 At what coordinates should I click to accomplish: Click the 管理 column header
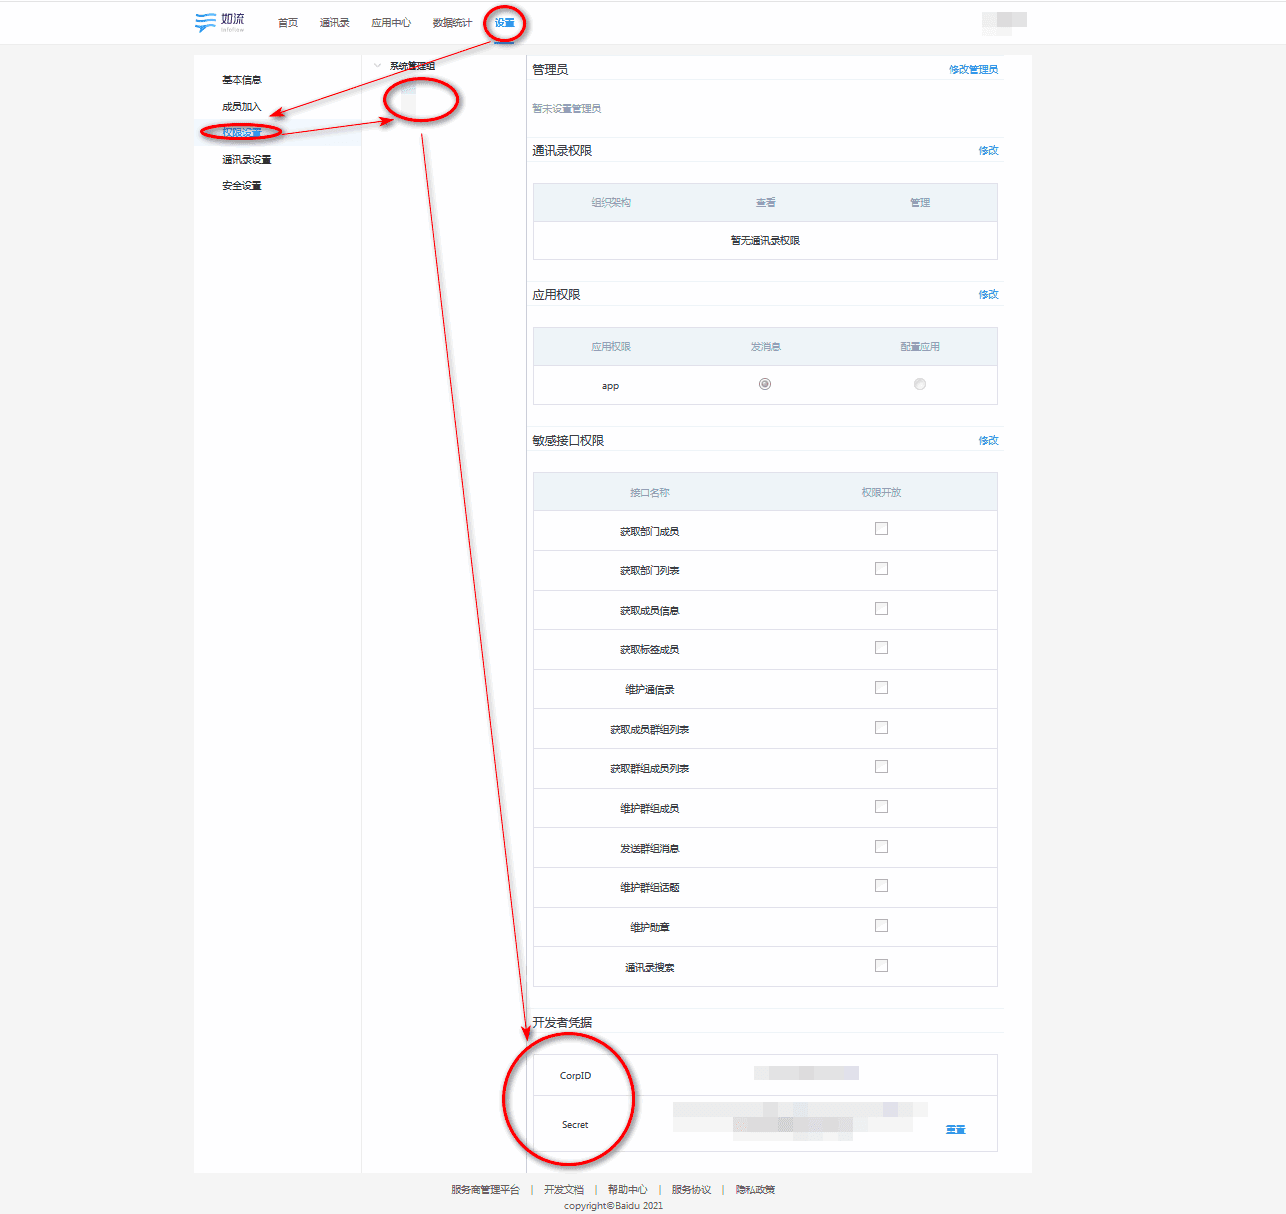pos(920,203)
